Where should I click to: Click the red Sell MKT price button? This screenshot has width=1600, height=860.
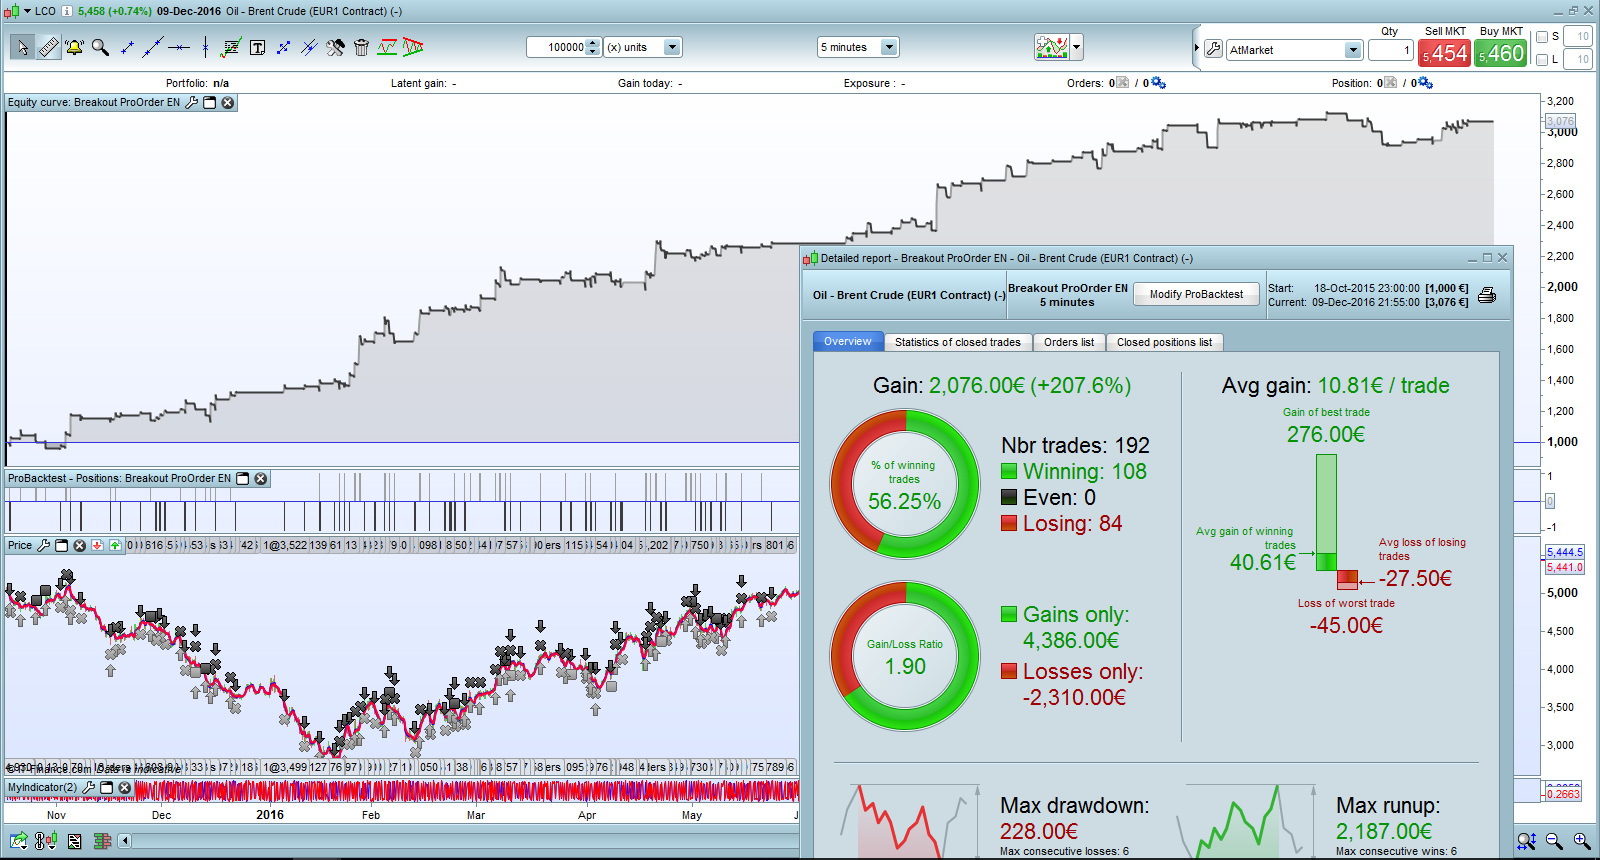pyautogui.click(x=1444, y=53)
